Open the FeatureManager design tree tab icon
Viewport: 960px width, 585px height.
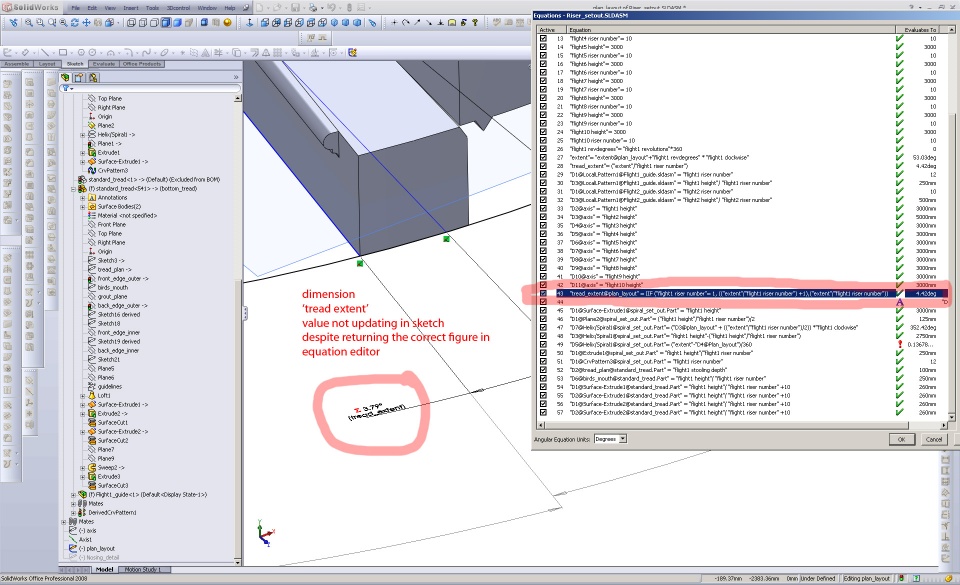coord(66,78)
